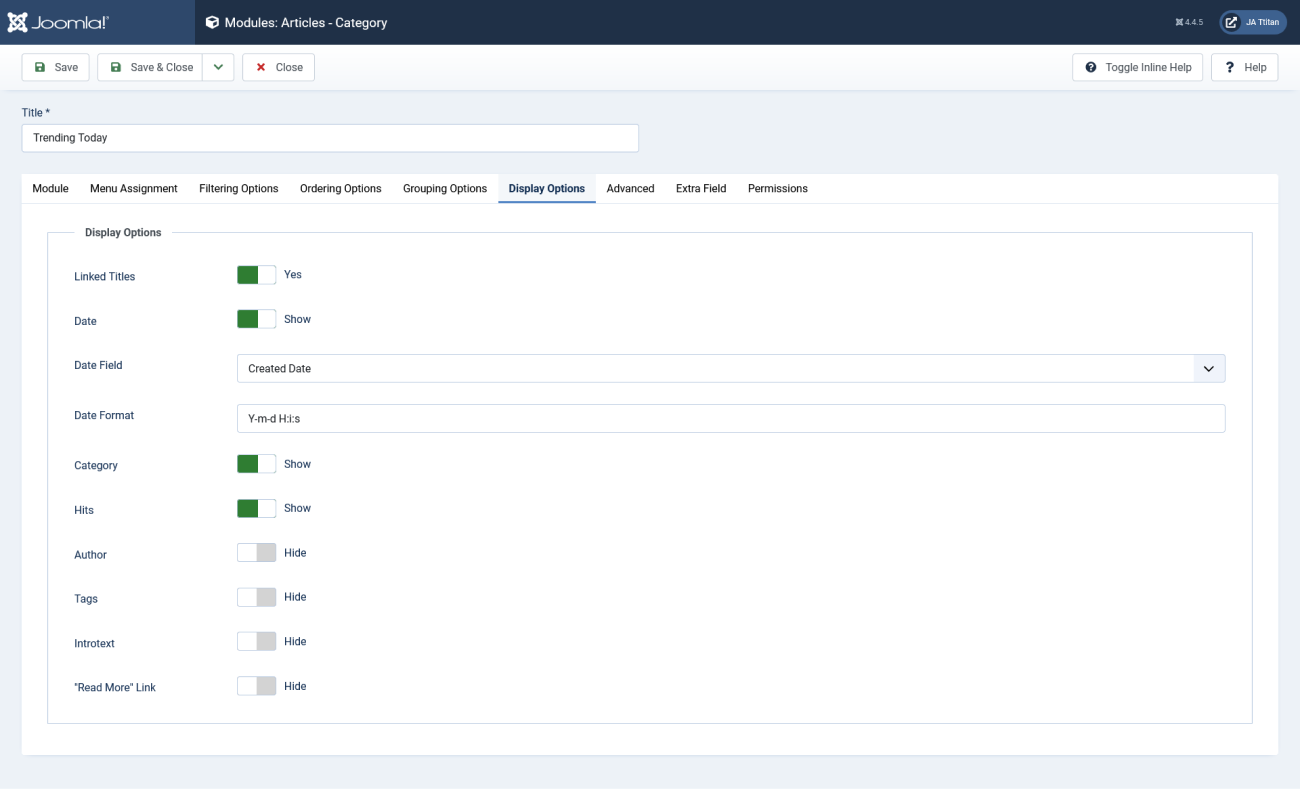Switch to the Advanced tab

[631, 188]
